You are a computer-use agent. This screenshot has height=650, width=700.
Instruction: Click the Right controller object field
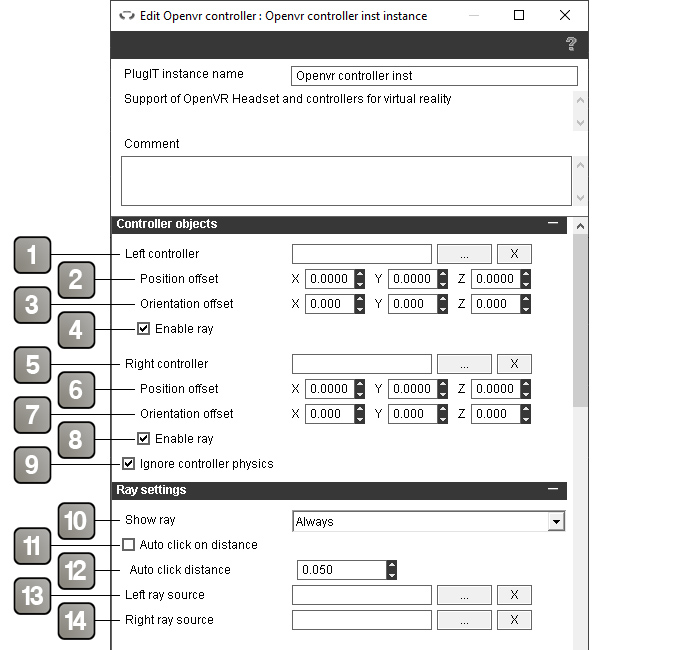point(362,364)
